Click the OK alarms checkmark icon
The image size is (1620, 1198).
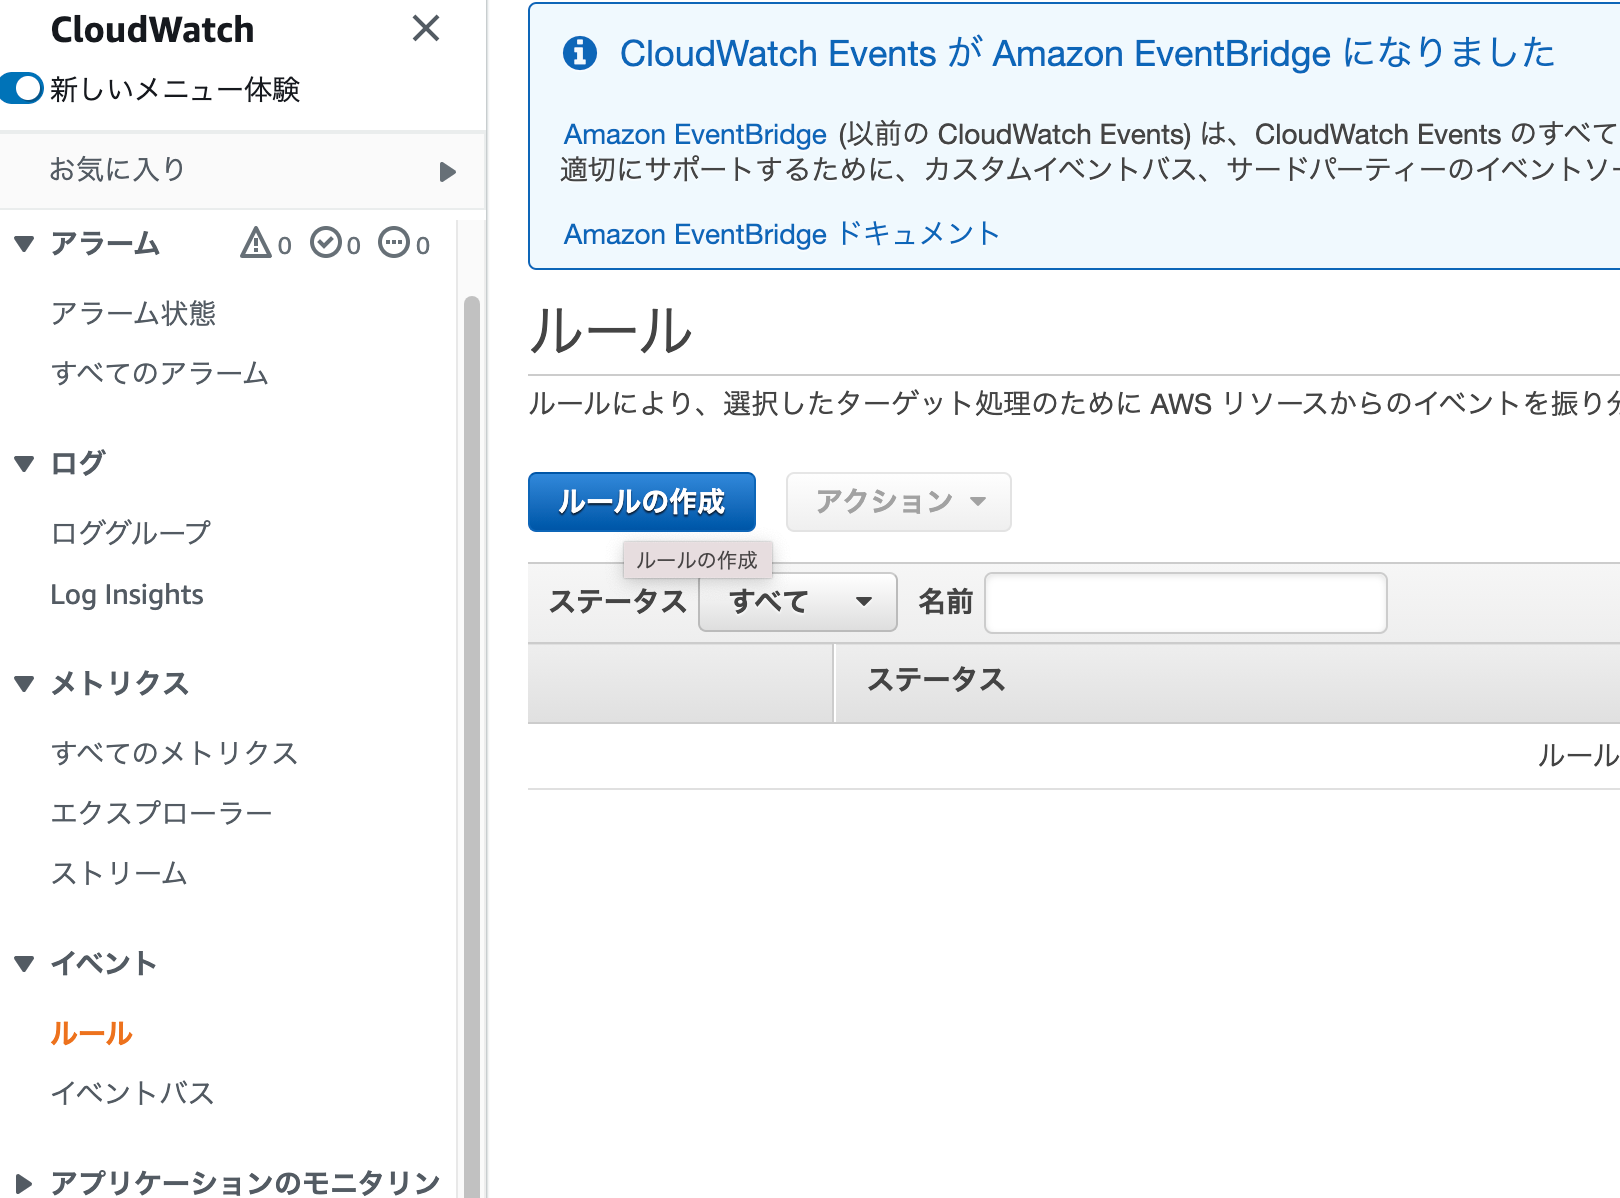tap(326, 243)
